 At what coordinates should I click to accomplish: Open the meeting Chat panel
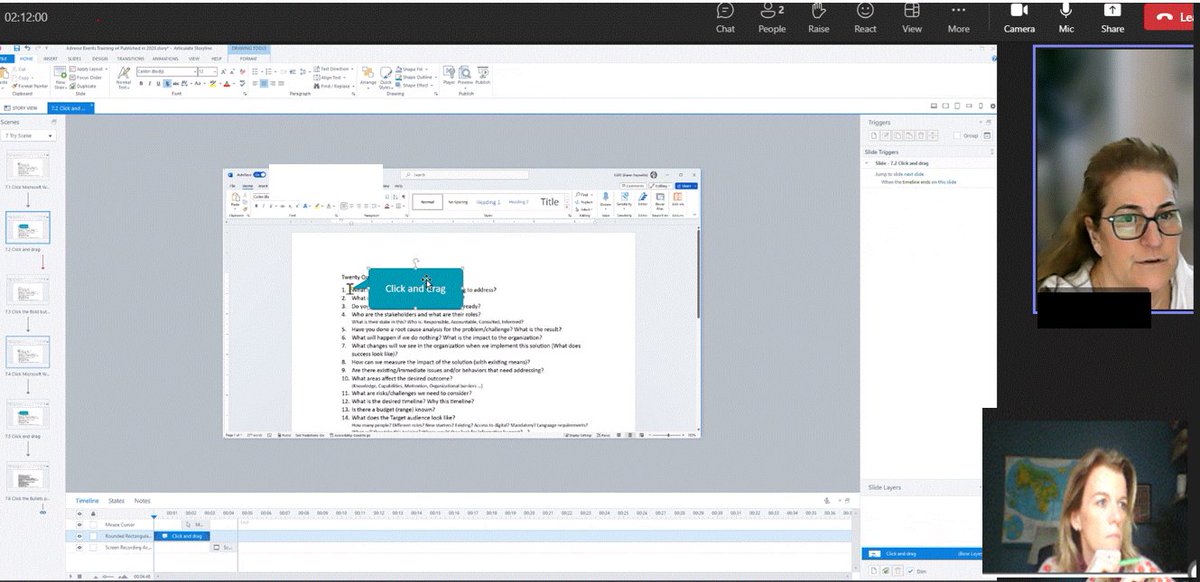coord(725,17)
